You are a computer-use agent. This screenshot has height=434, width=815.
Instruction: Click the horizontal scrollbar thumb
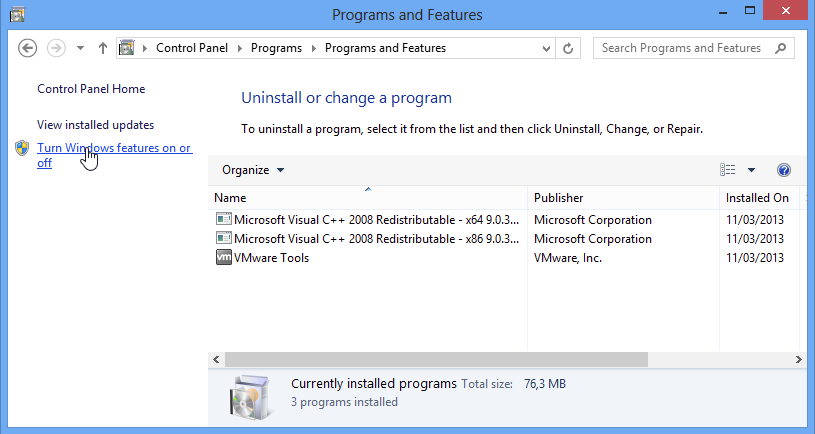tap(436, 359)
